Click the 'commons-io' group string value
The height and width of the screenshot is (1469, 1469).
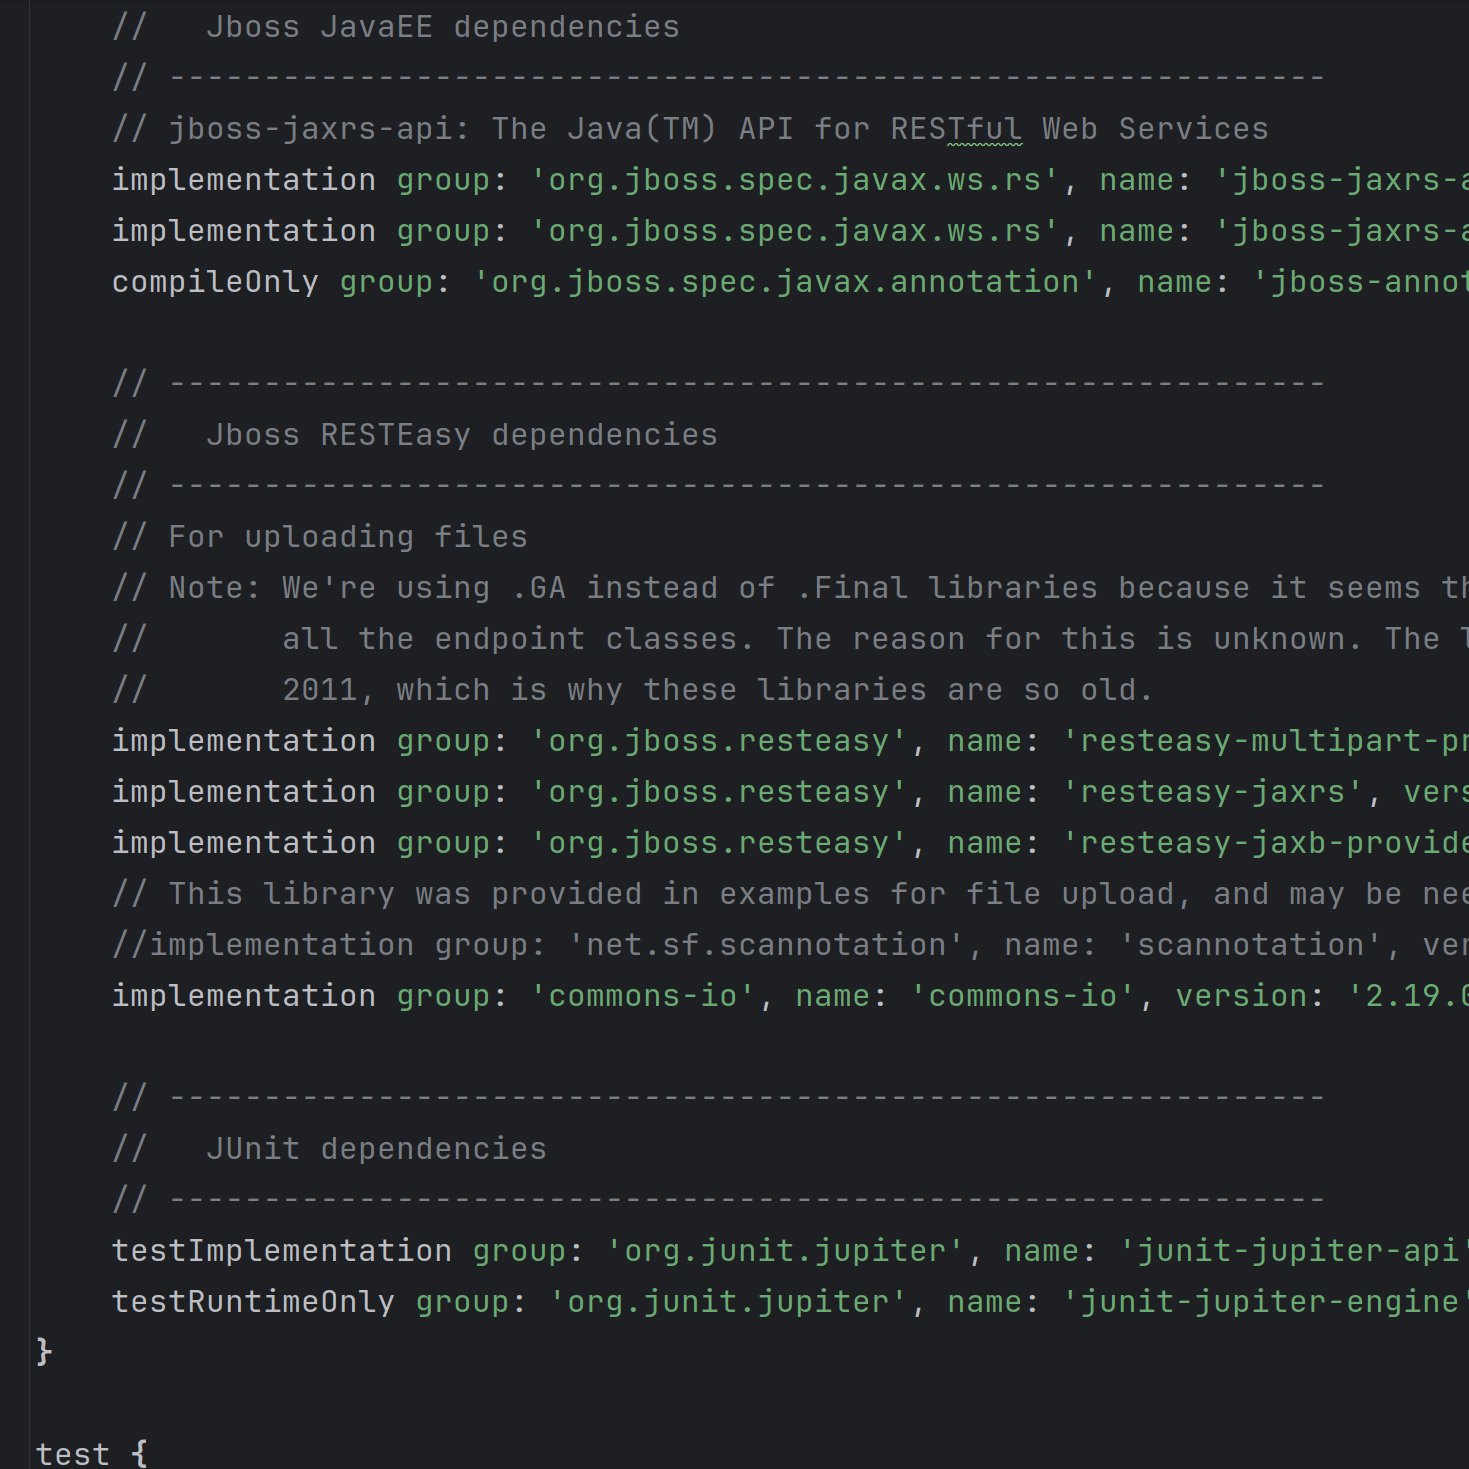(x=642, y=996)
